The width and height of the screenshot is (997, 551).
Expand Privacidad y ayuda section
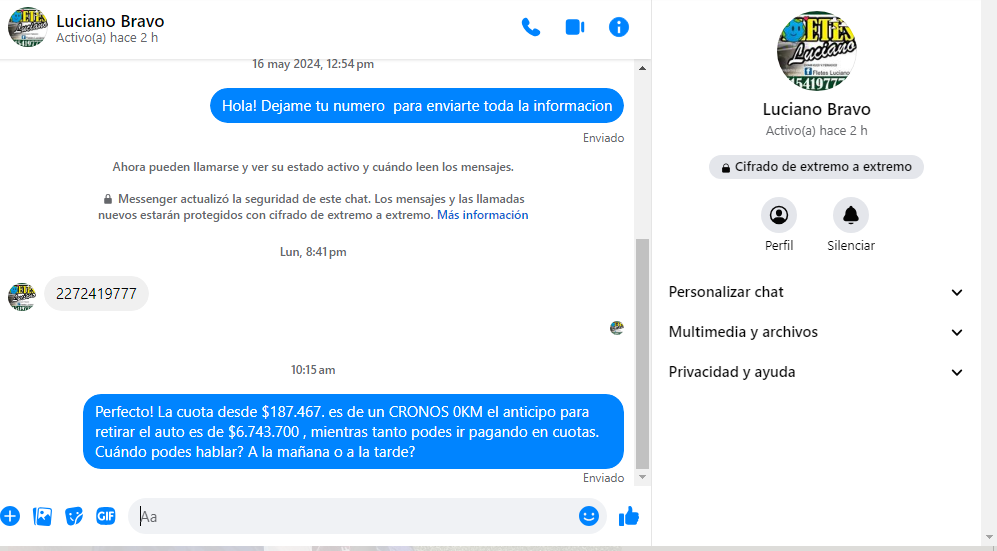[816, 372]
